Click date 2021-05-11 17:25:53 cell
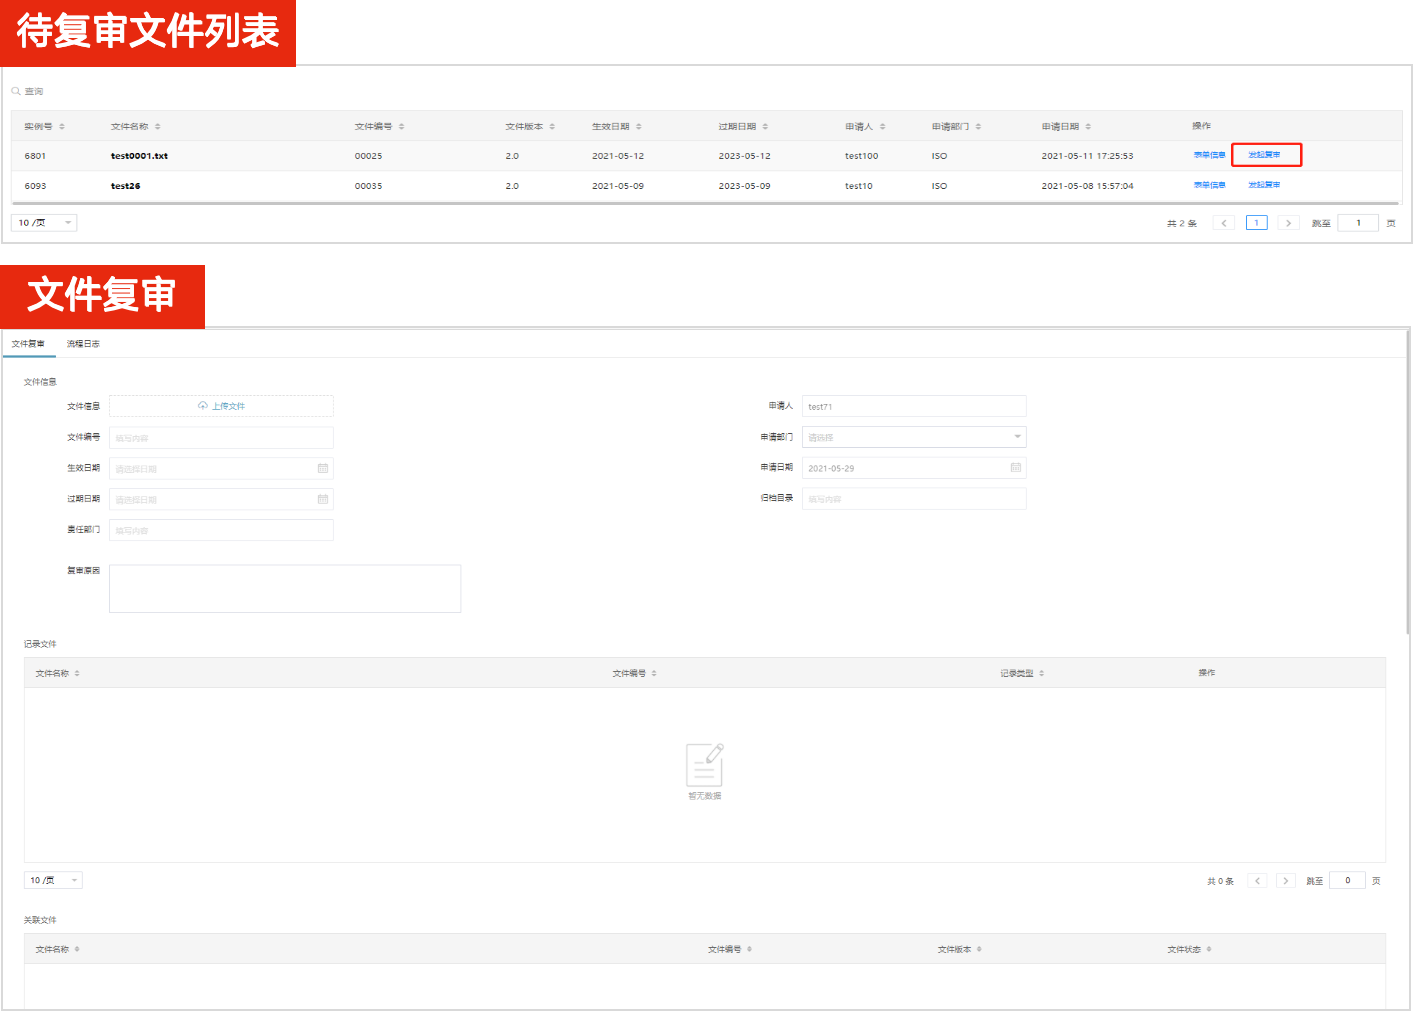 point(1087,156)
